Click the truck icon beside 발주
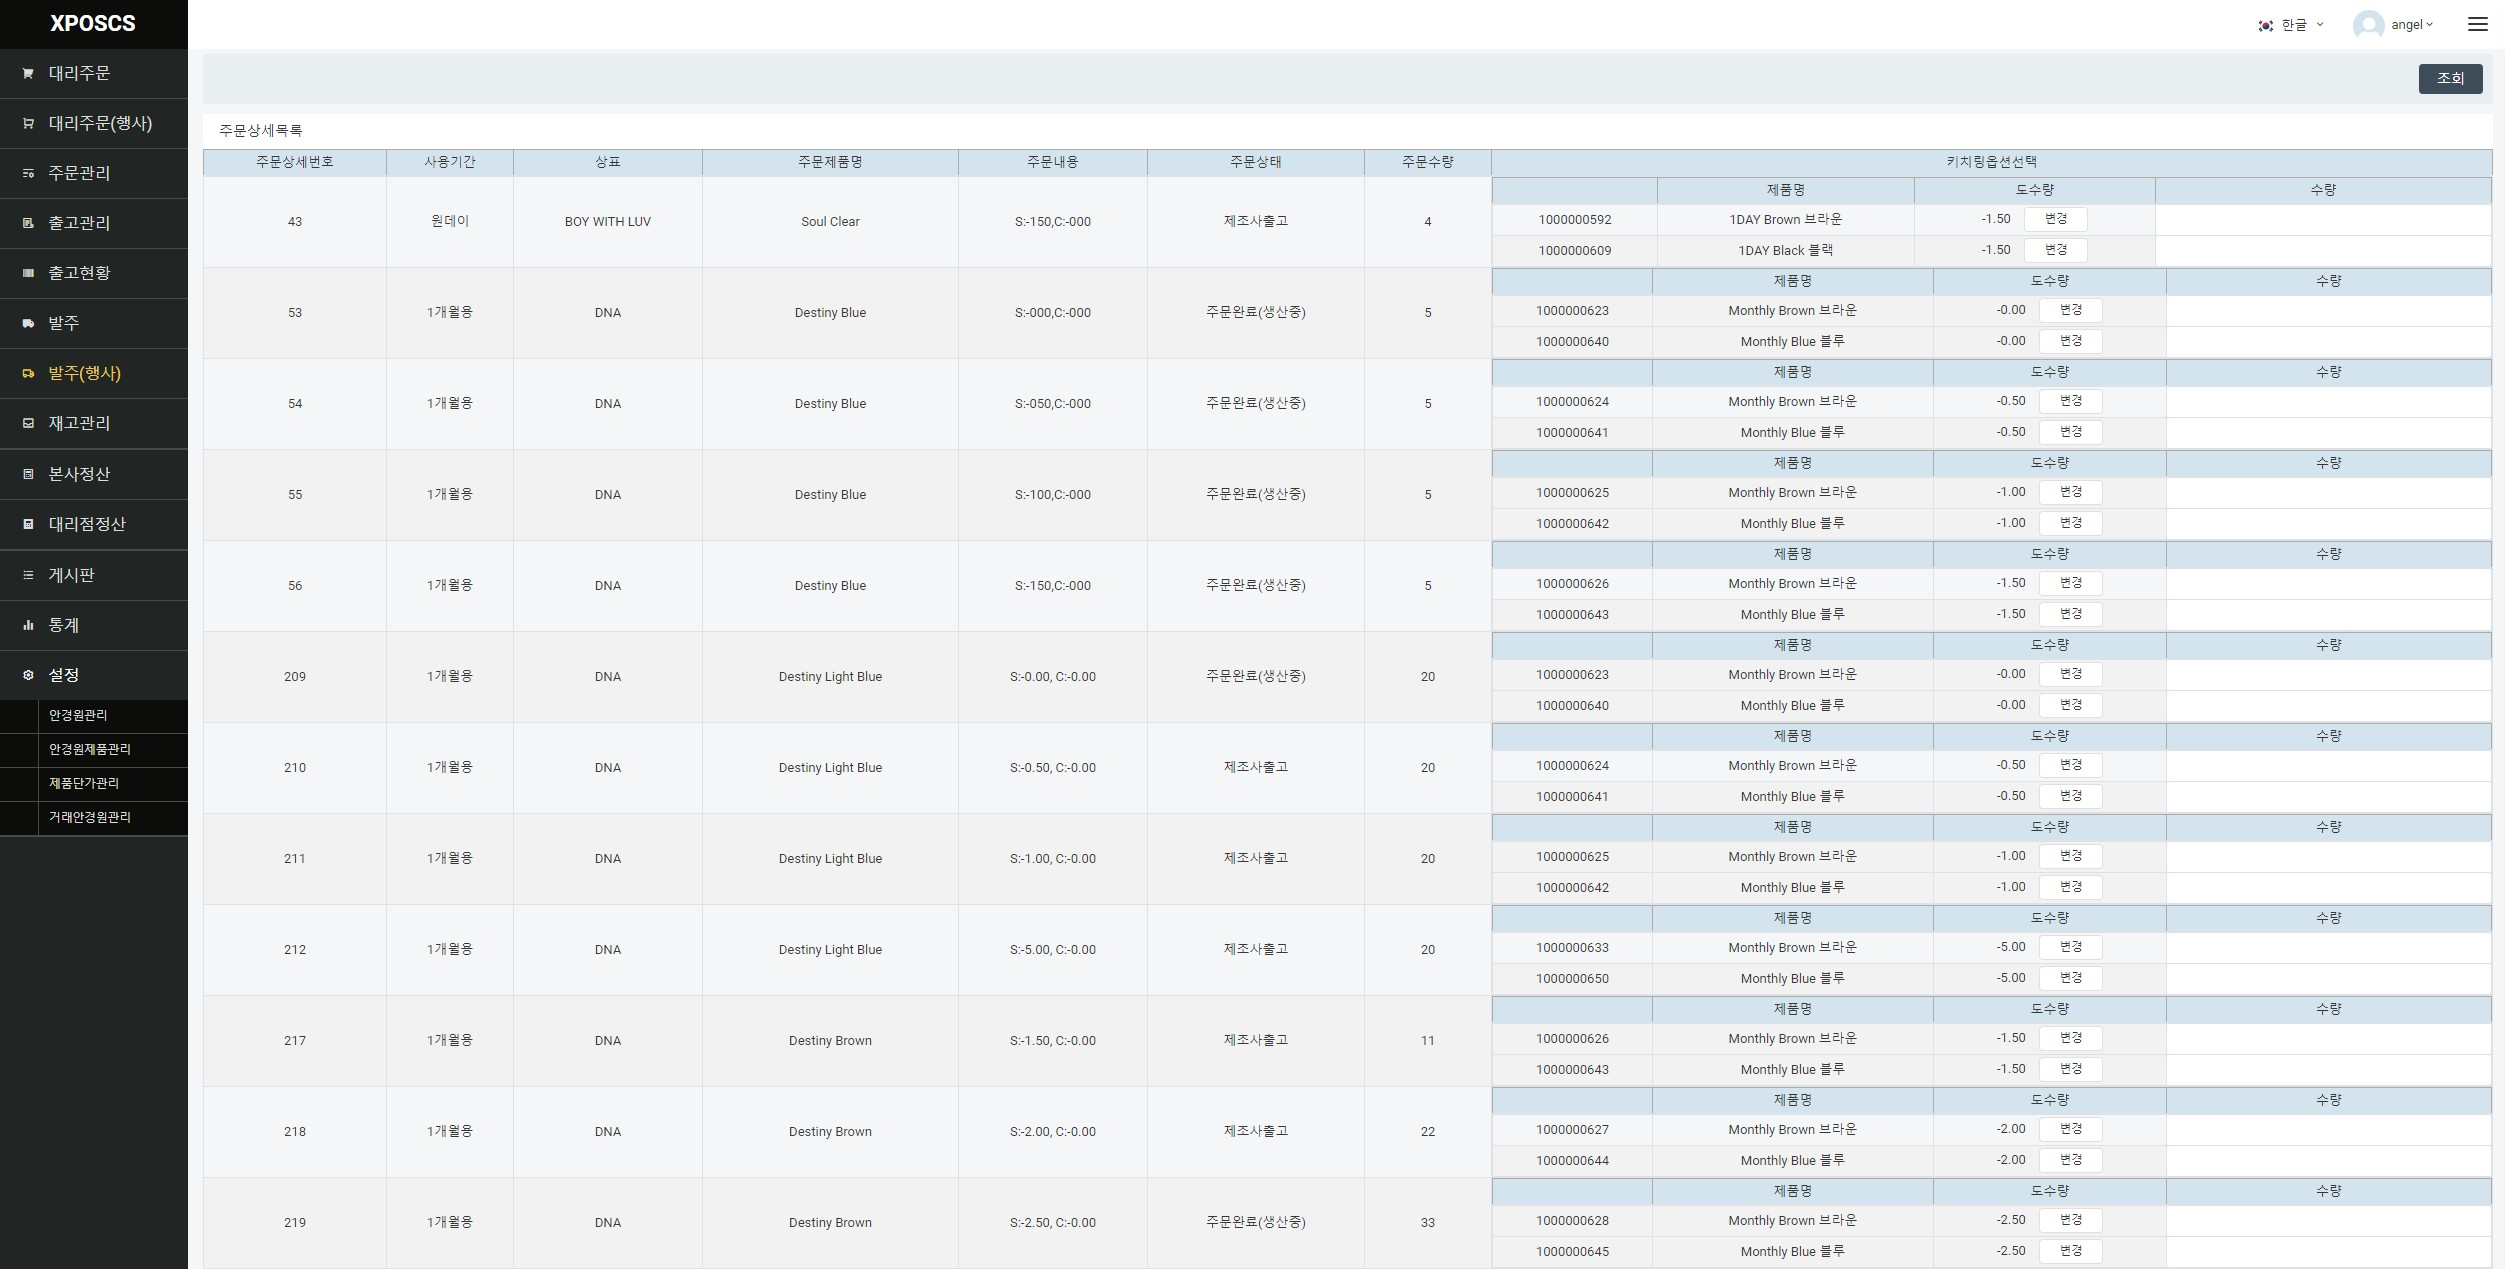 click(28, 323)
